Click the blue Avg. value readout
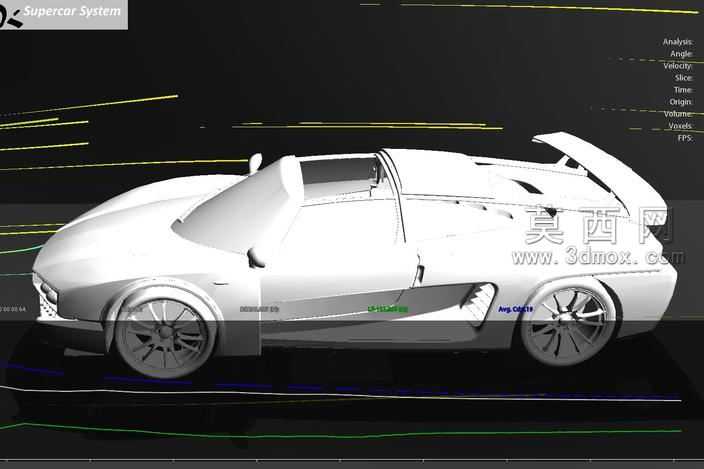The height and width of the screenshot is (469, 704). (x=515, y=309)
